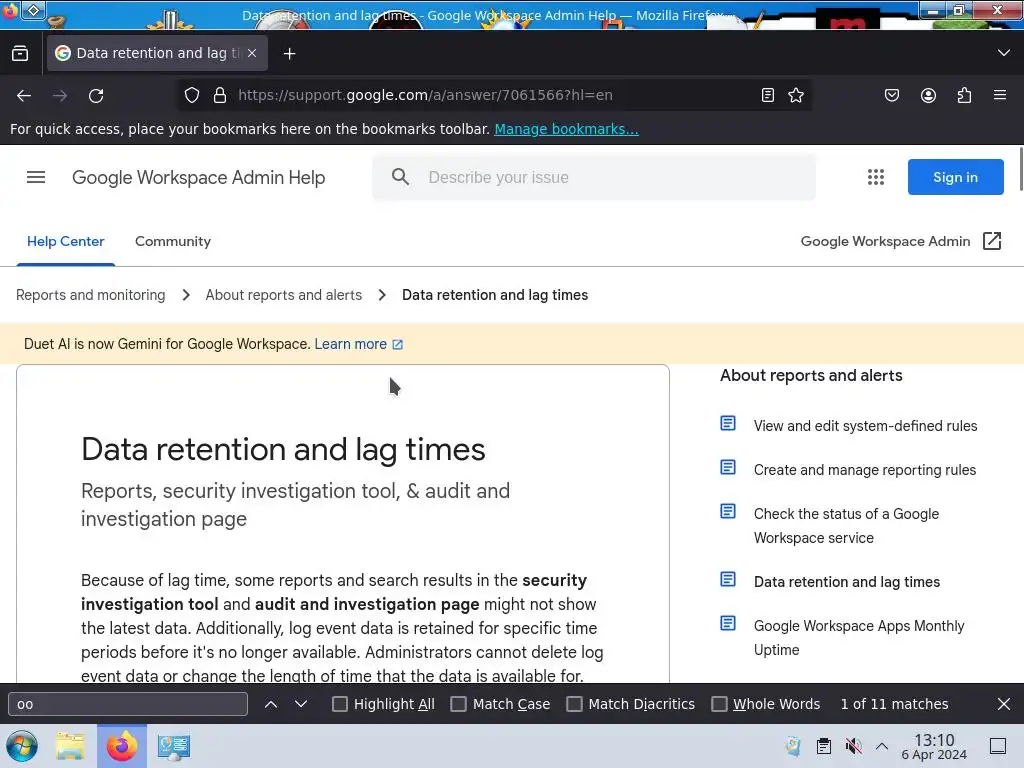Click the Sign in button

coord(955,177)
